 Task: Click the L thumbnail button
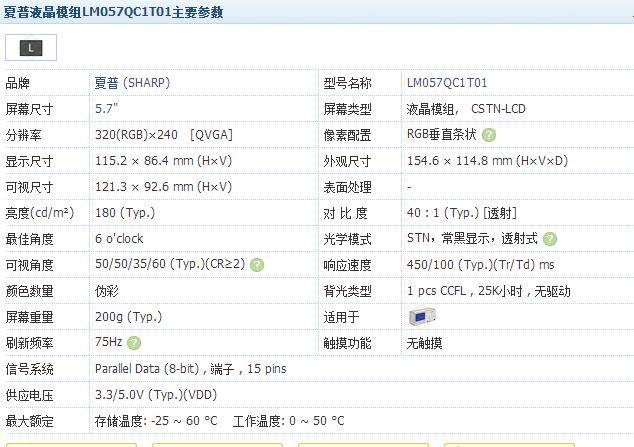(x=31, y=48)
